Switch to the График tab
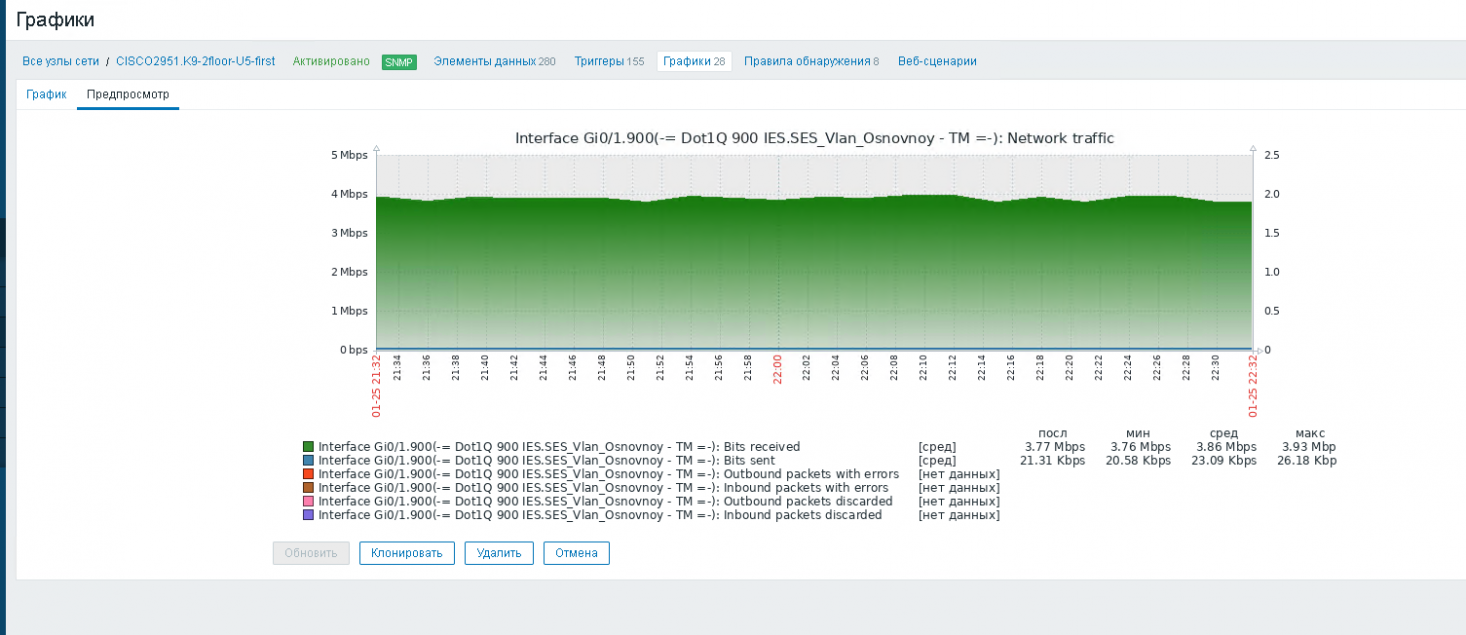1466x635 pixels. [x=46, y=94]
